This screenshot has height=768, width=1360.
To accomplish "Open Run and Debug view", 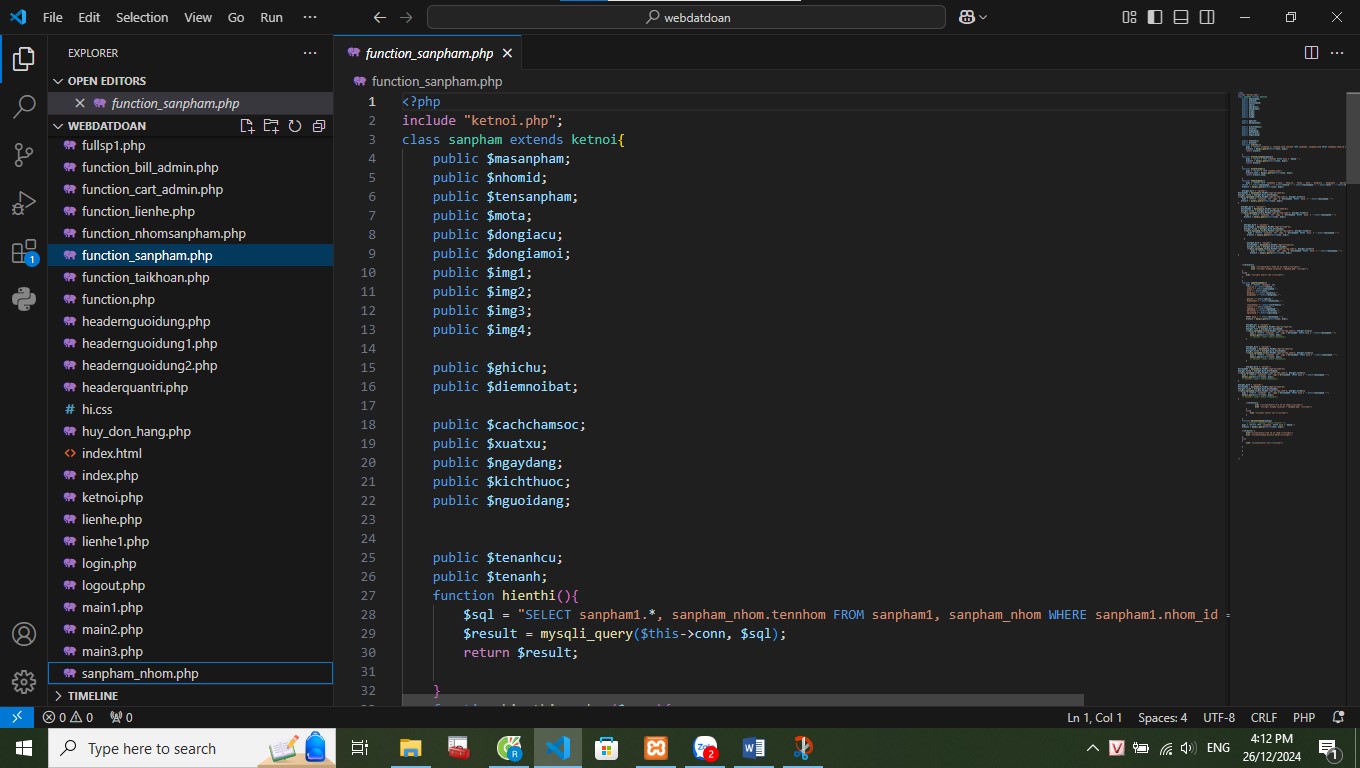I will (24, 203).
